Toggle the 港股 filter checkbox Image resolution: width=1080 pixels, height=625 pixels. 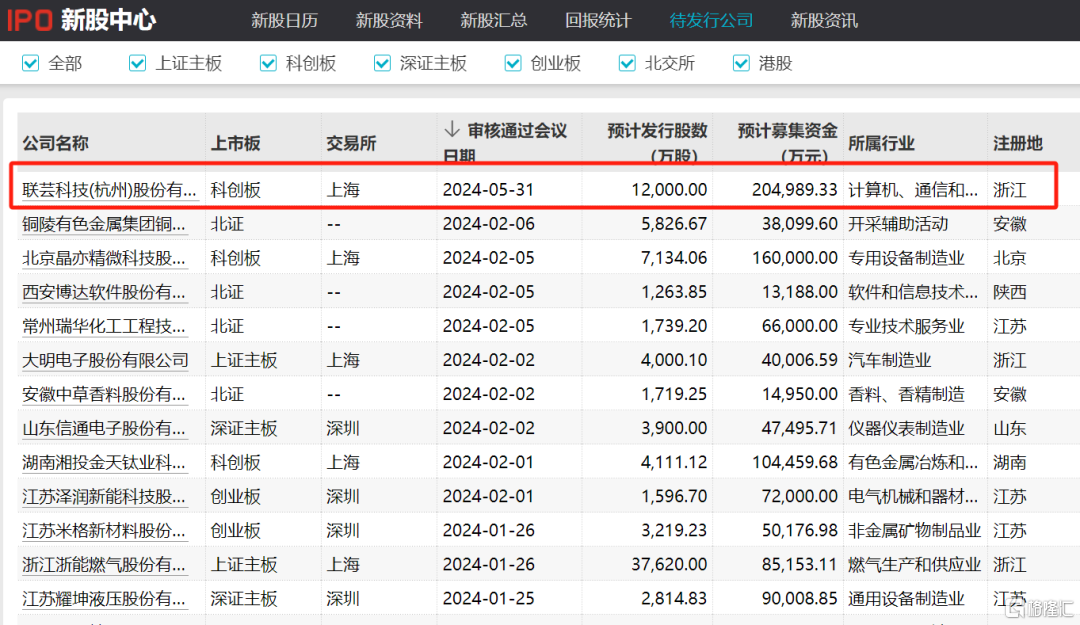[741, 63]
